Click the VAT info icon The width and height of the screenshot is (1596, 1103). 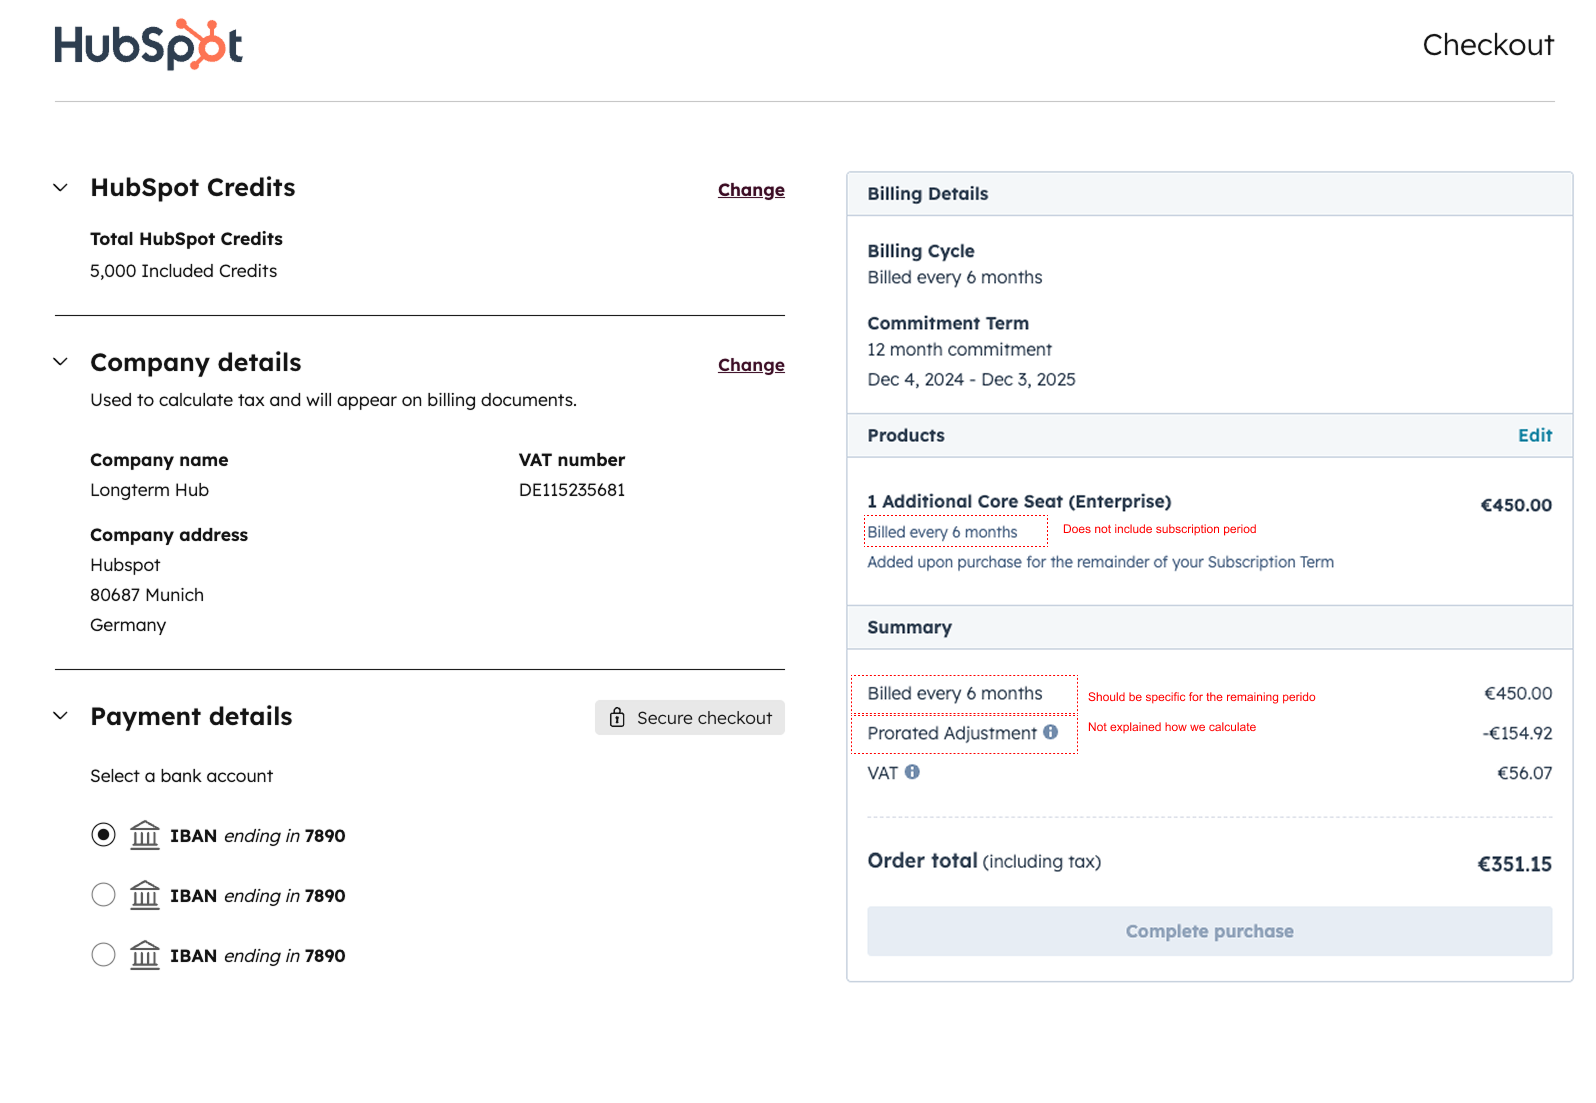(x=912, y=772)
